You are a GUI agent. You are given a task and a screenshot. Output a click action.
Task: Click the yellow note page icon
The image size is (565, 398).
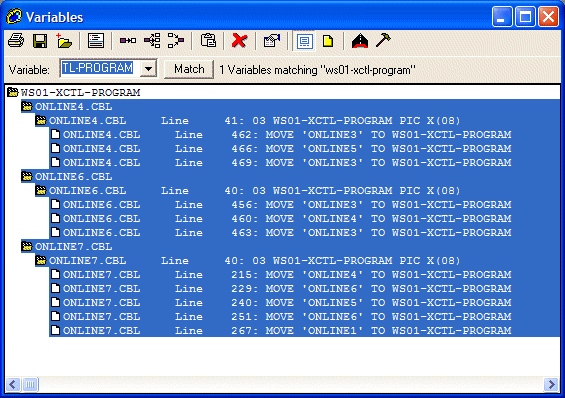pos(328,41)
